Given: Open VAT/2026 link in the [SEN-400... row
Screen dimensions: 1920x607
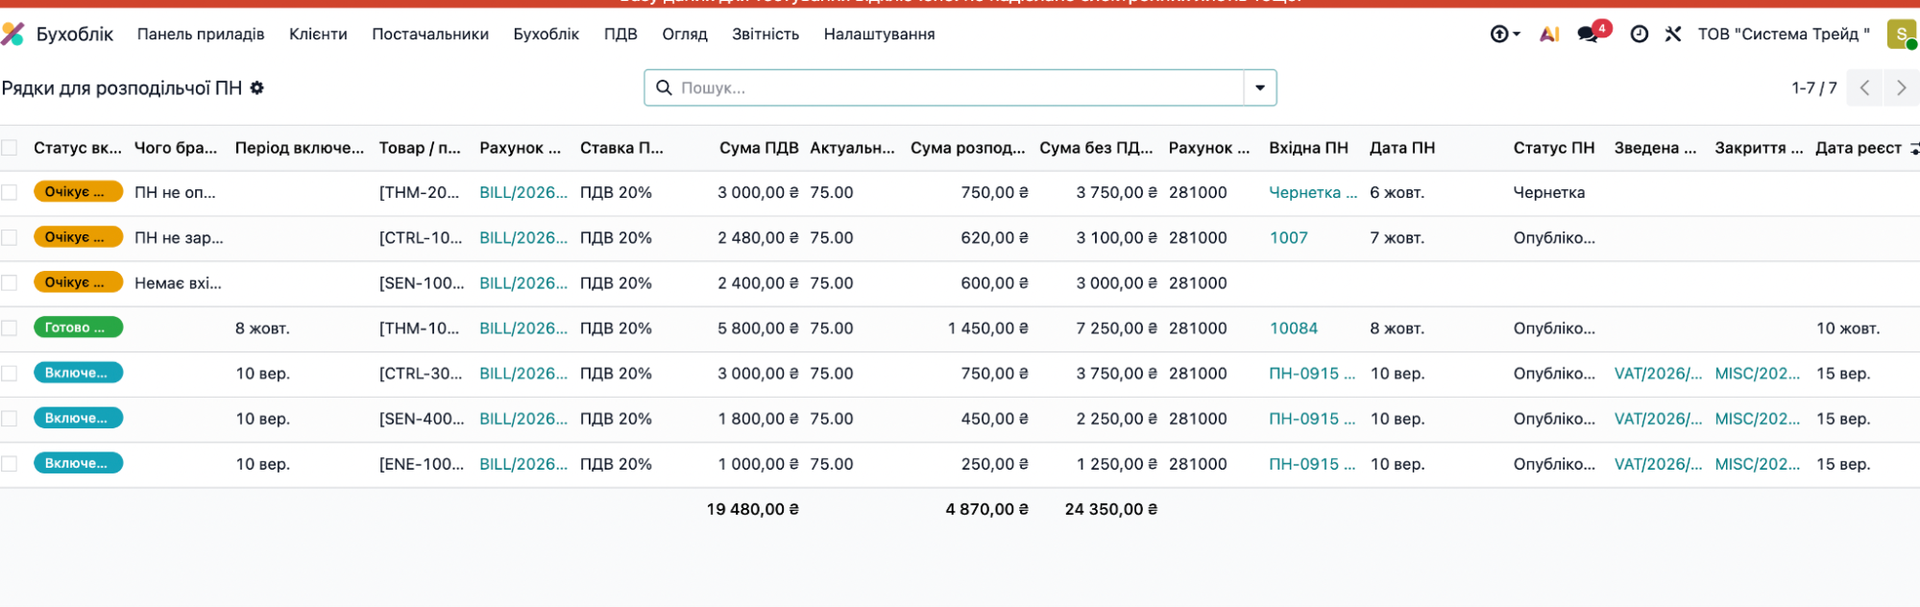Looking at the screenshot, I should (x=1658, y=419).
